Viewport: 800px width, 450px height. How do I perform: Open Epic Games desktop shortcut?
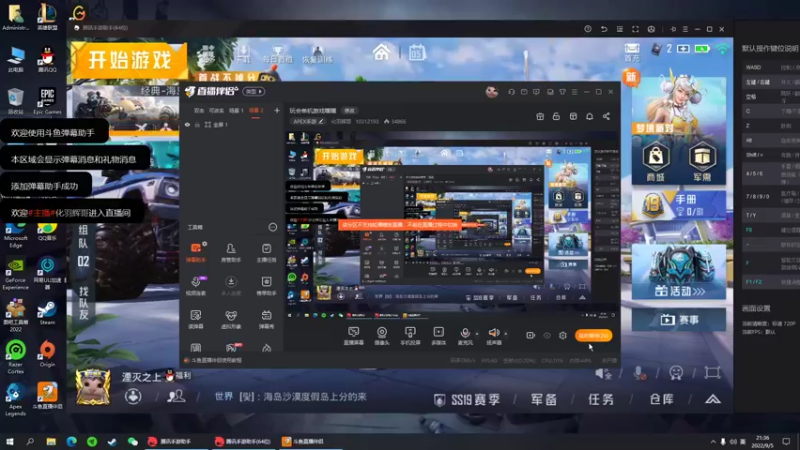point(47,101)
